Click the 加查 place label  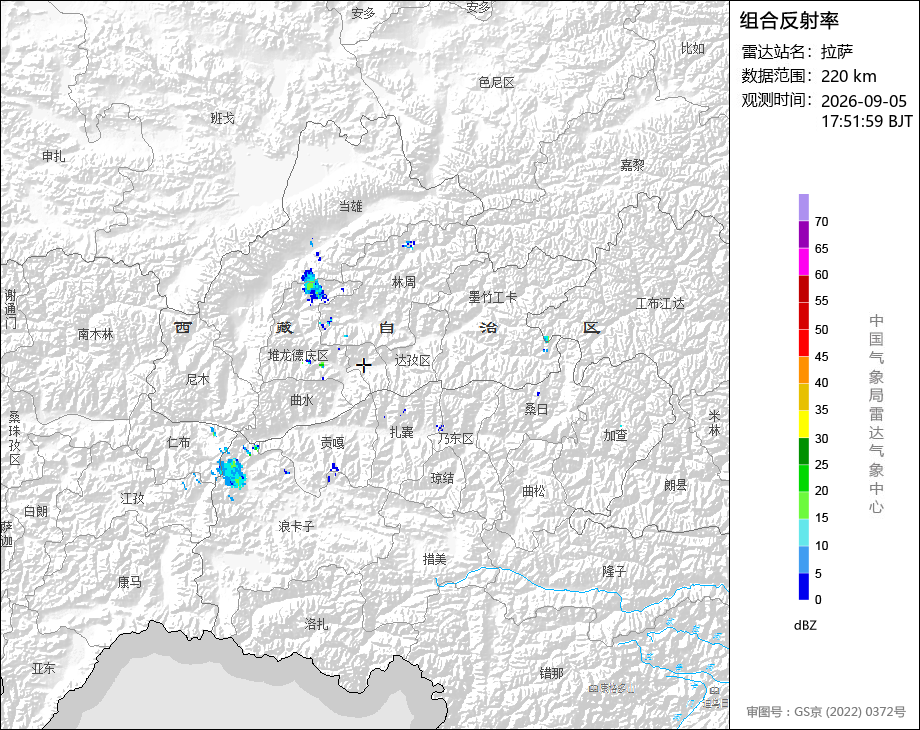[615, 435]
